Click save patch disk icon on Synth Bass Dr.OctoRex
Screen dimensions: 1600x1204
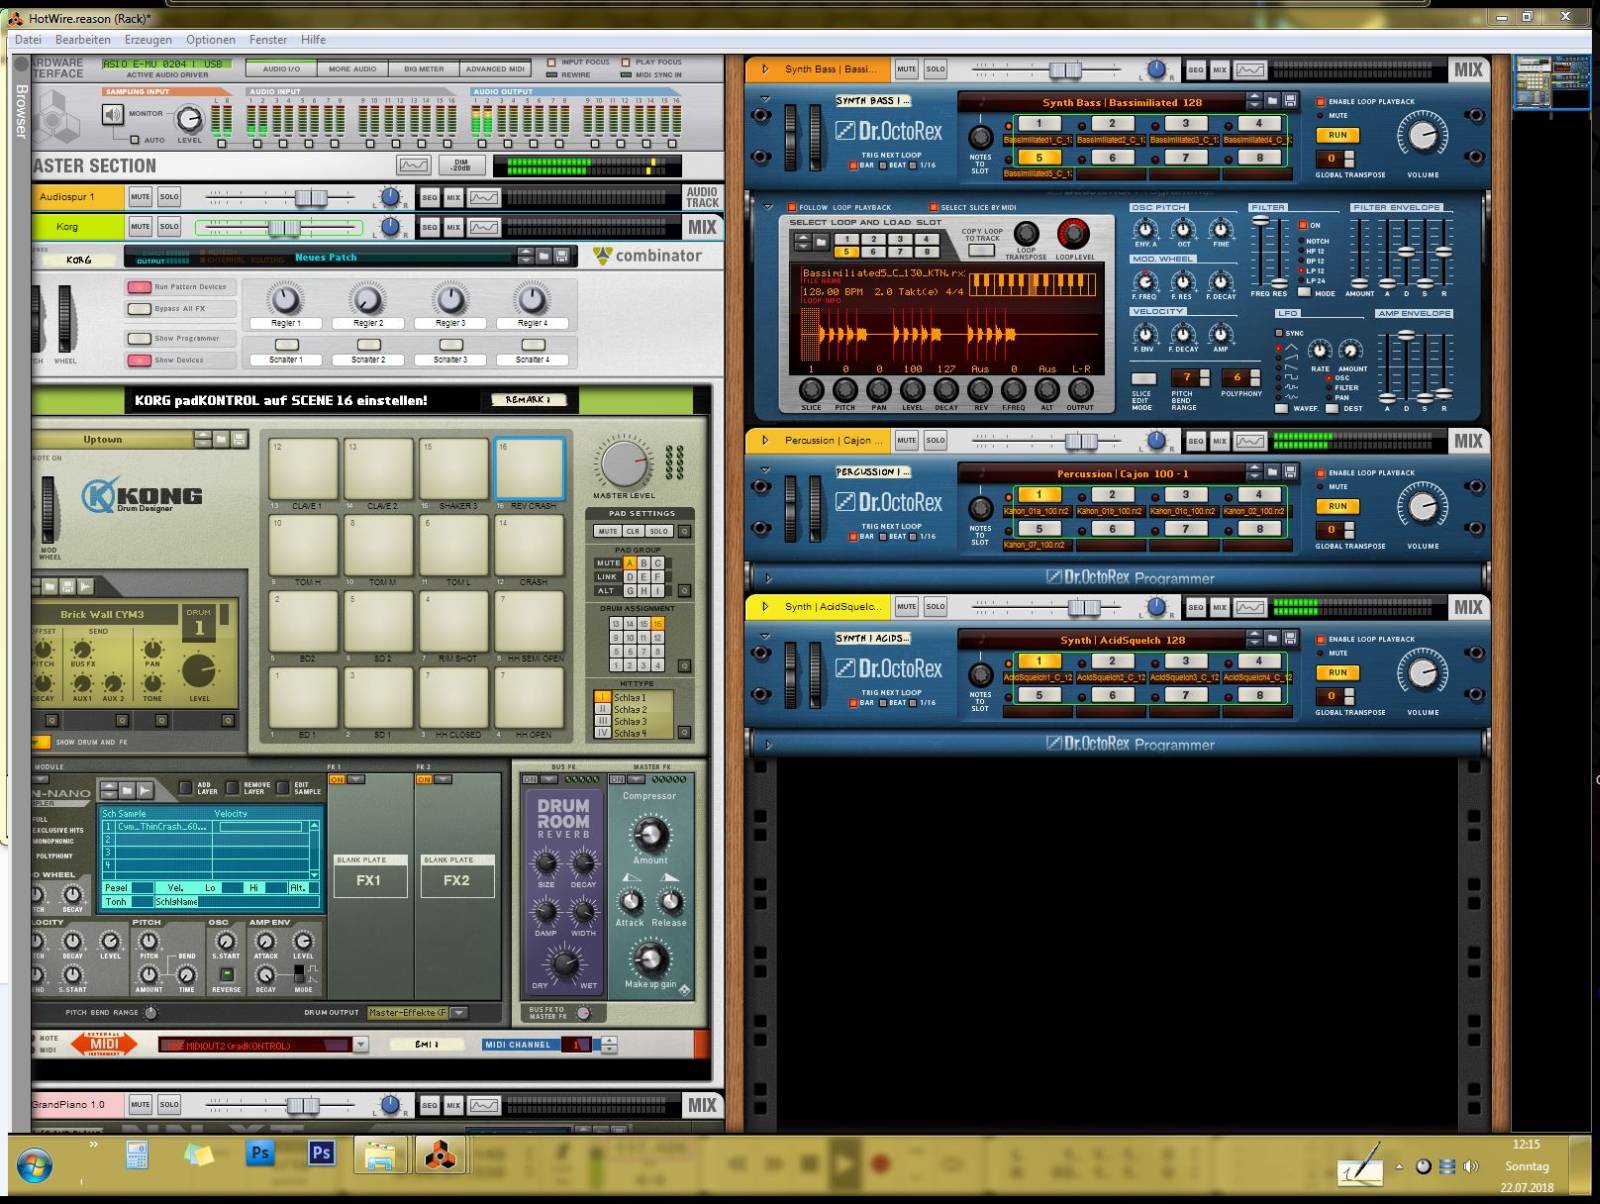tap(1291, 101)
